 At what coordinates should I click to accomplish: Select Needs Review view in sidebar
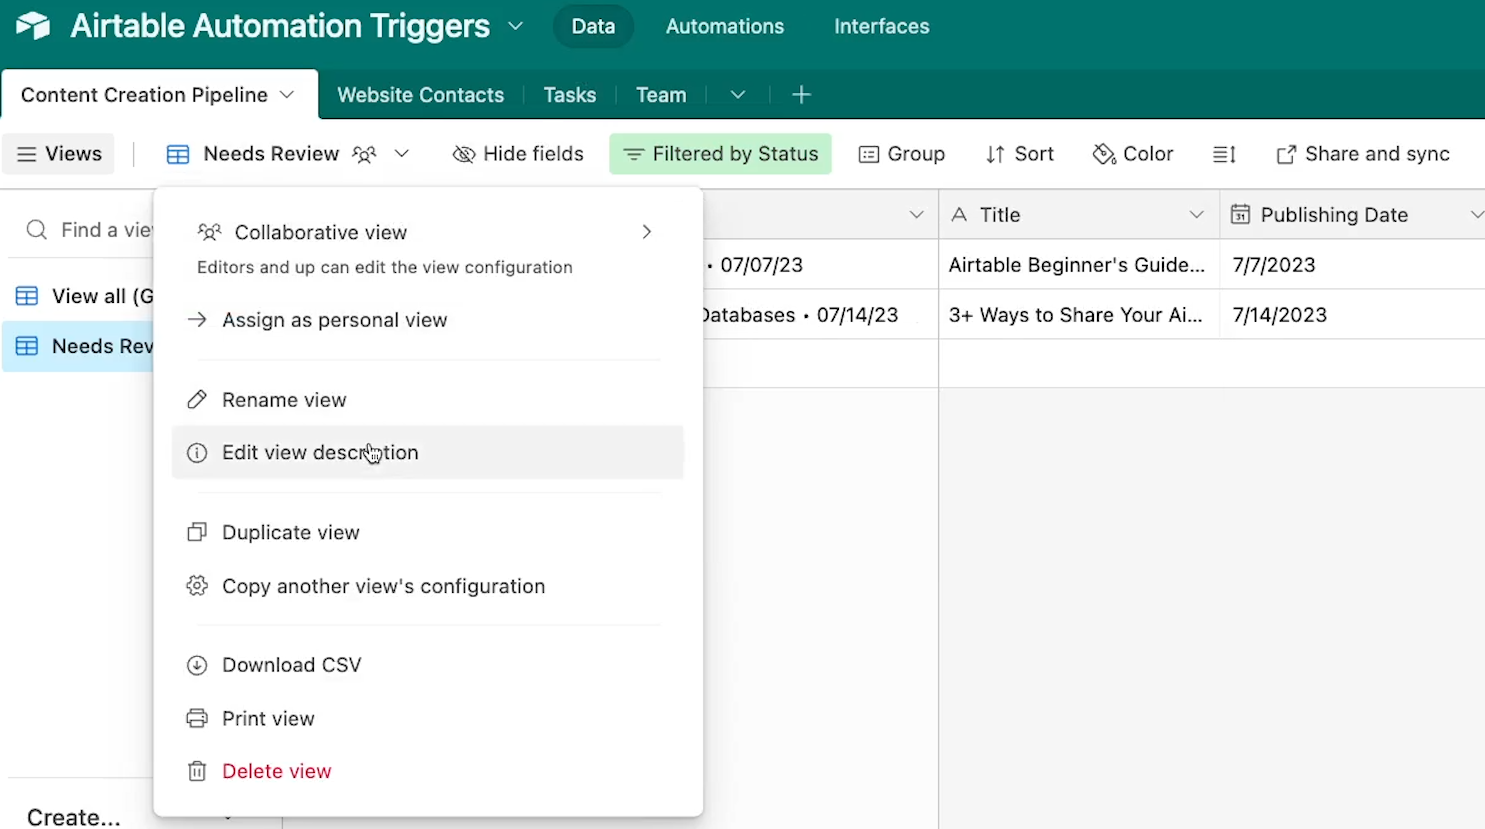80,346
